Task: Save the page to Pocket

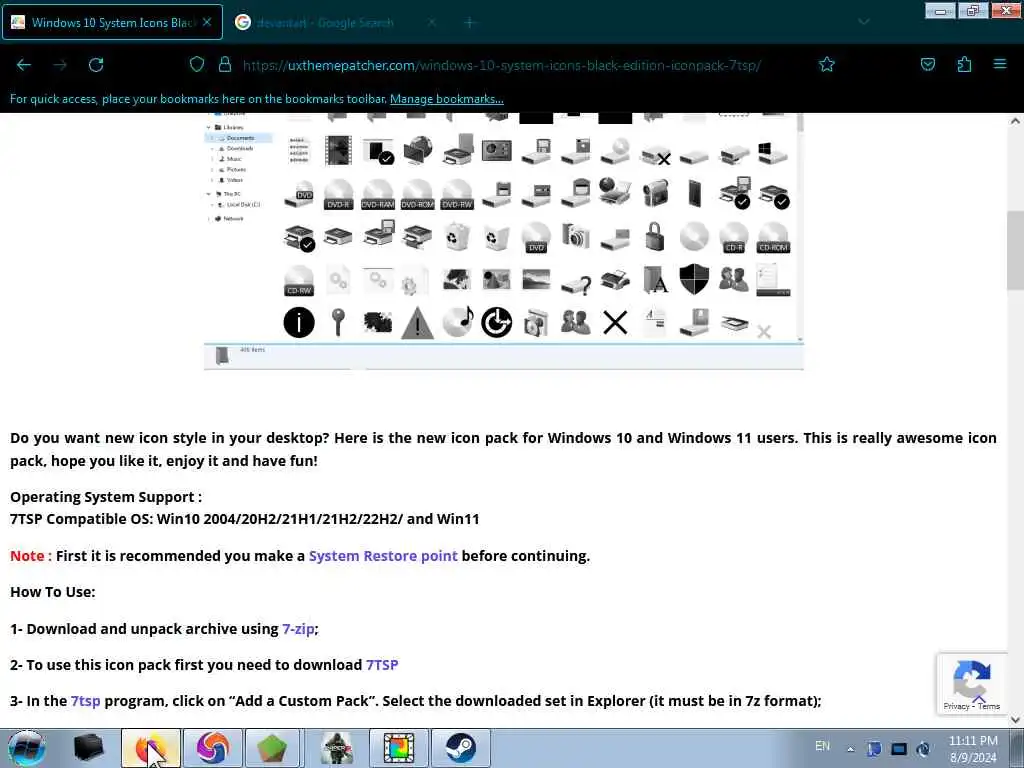Action: [927, 64]
